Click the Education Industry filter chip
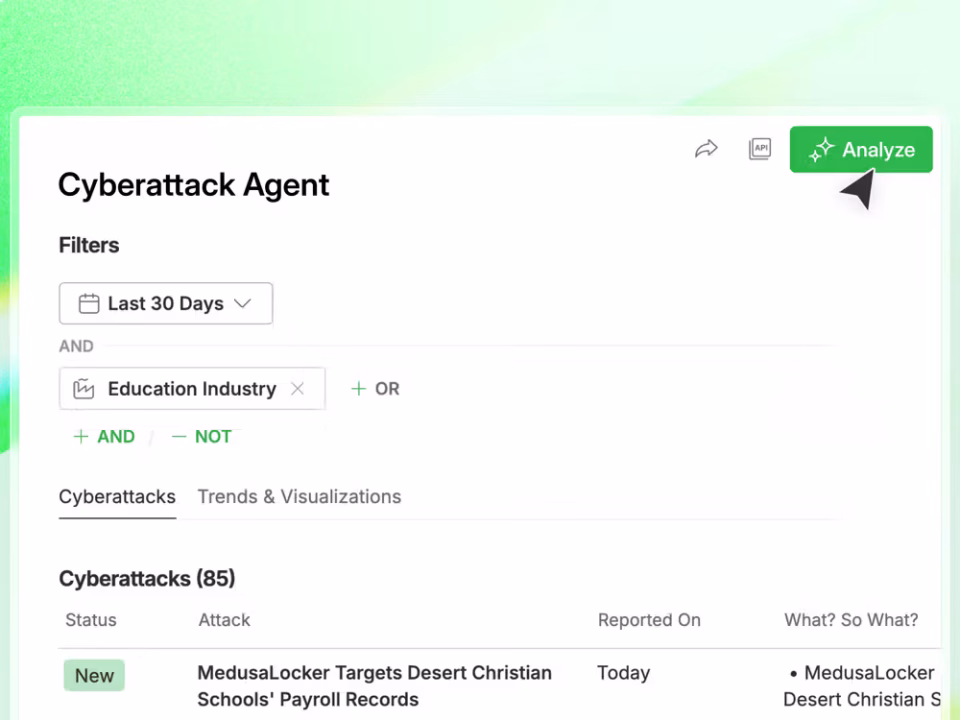Image resolution: width=960 pixels, height=720 pixels. (192, 389)
